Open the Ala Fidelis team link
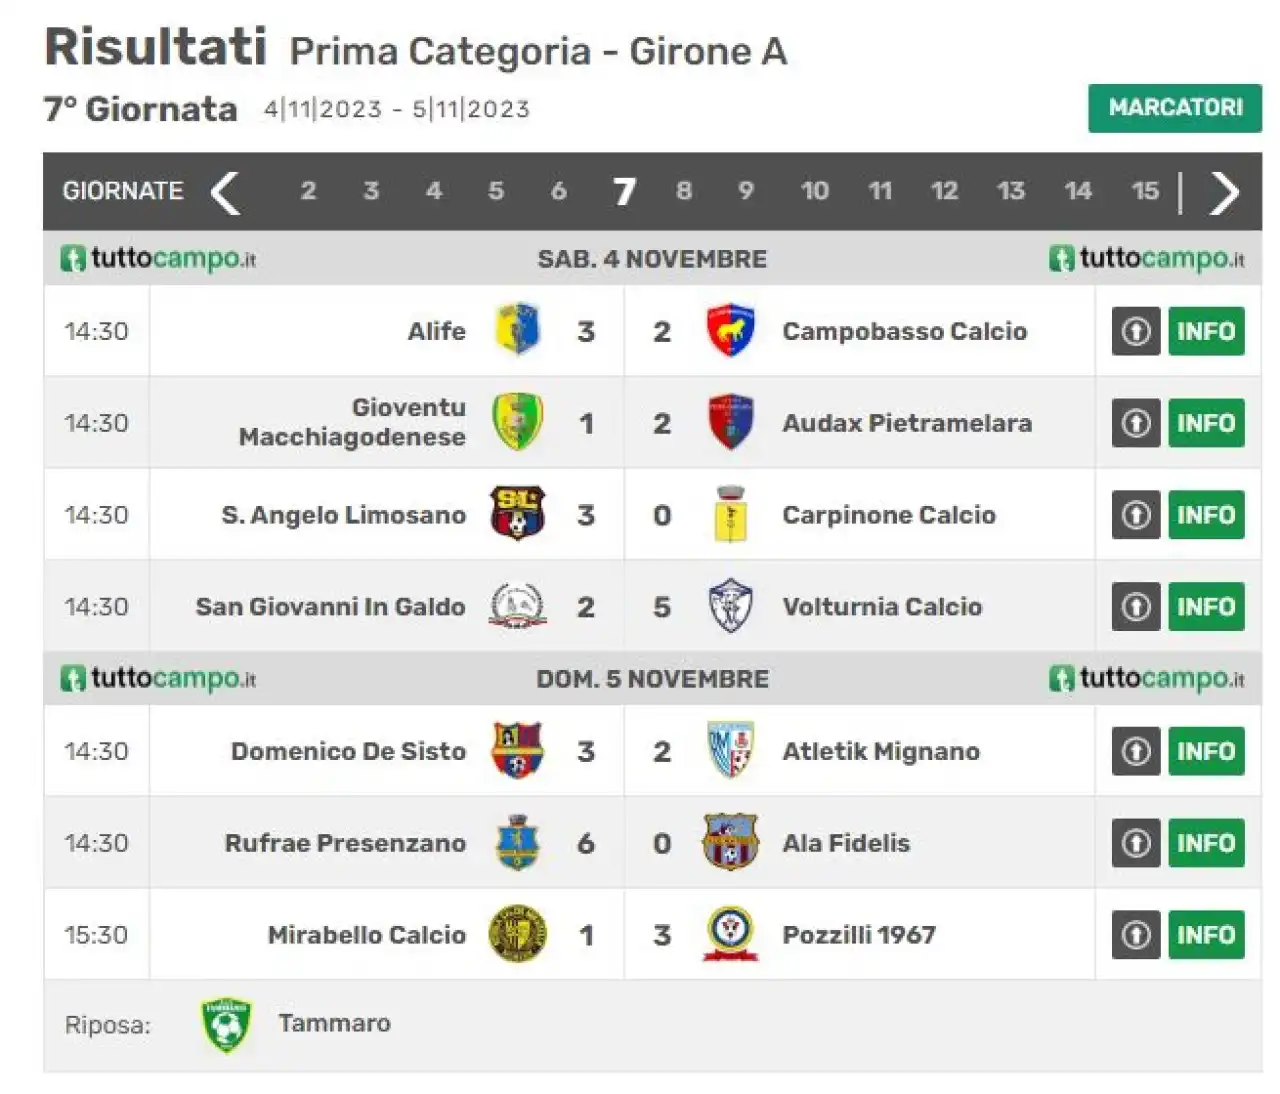1280x1094 pixels. pos(846,843)
